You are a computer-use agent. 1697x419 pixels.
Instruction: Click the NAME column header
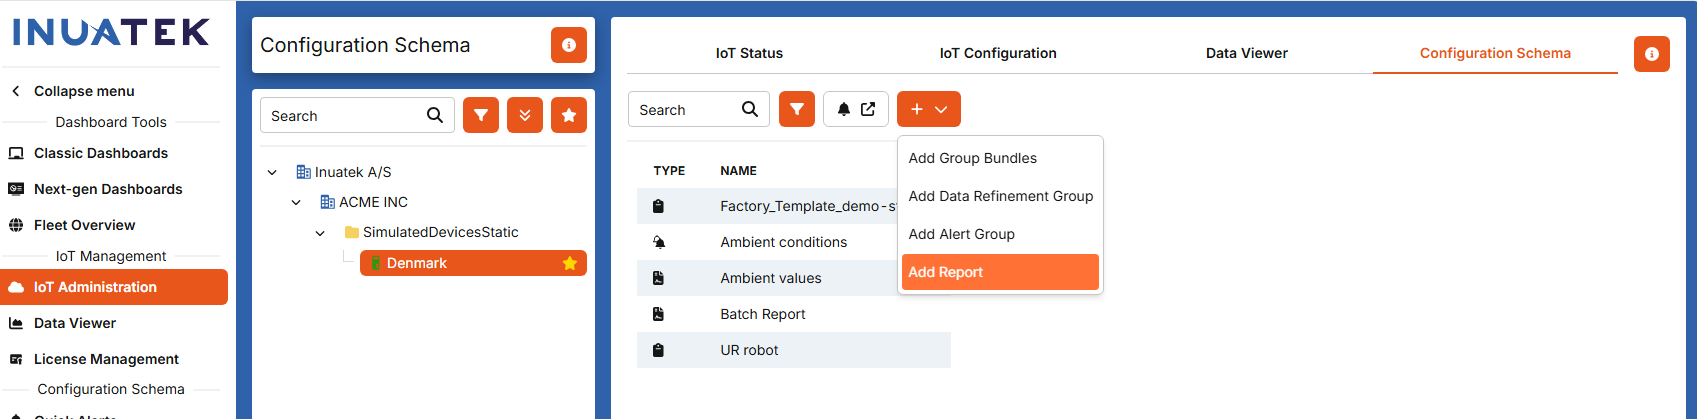738,171
